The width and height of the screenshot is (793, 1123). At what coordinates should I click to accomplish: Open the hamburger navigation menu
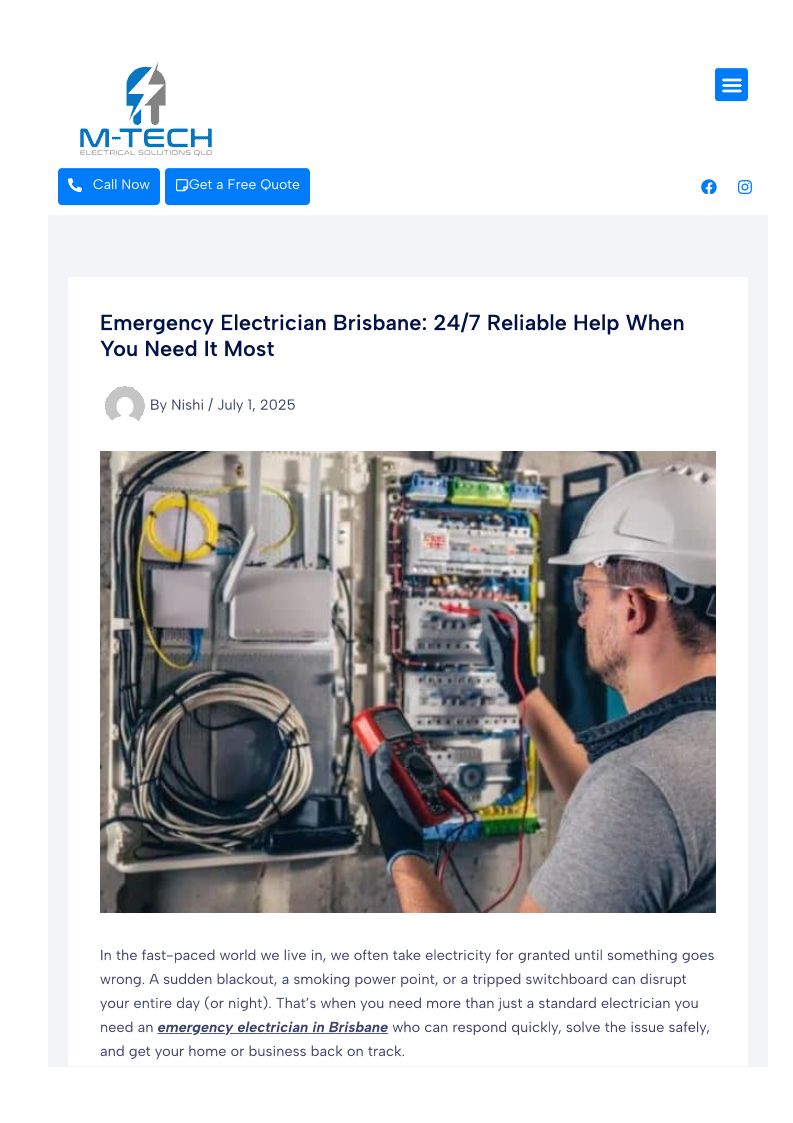tap(731, 85)
